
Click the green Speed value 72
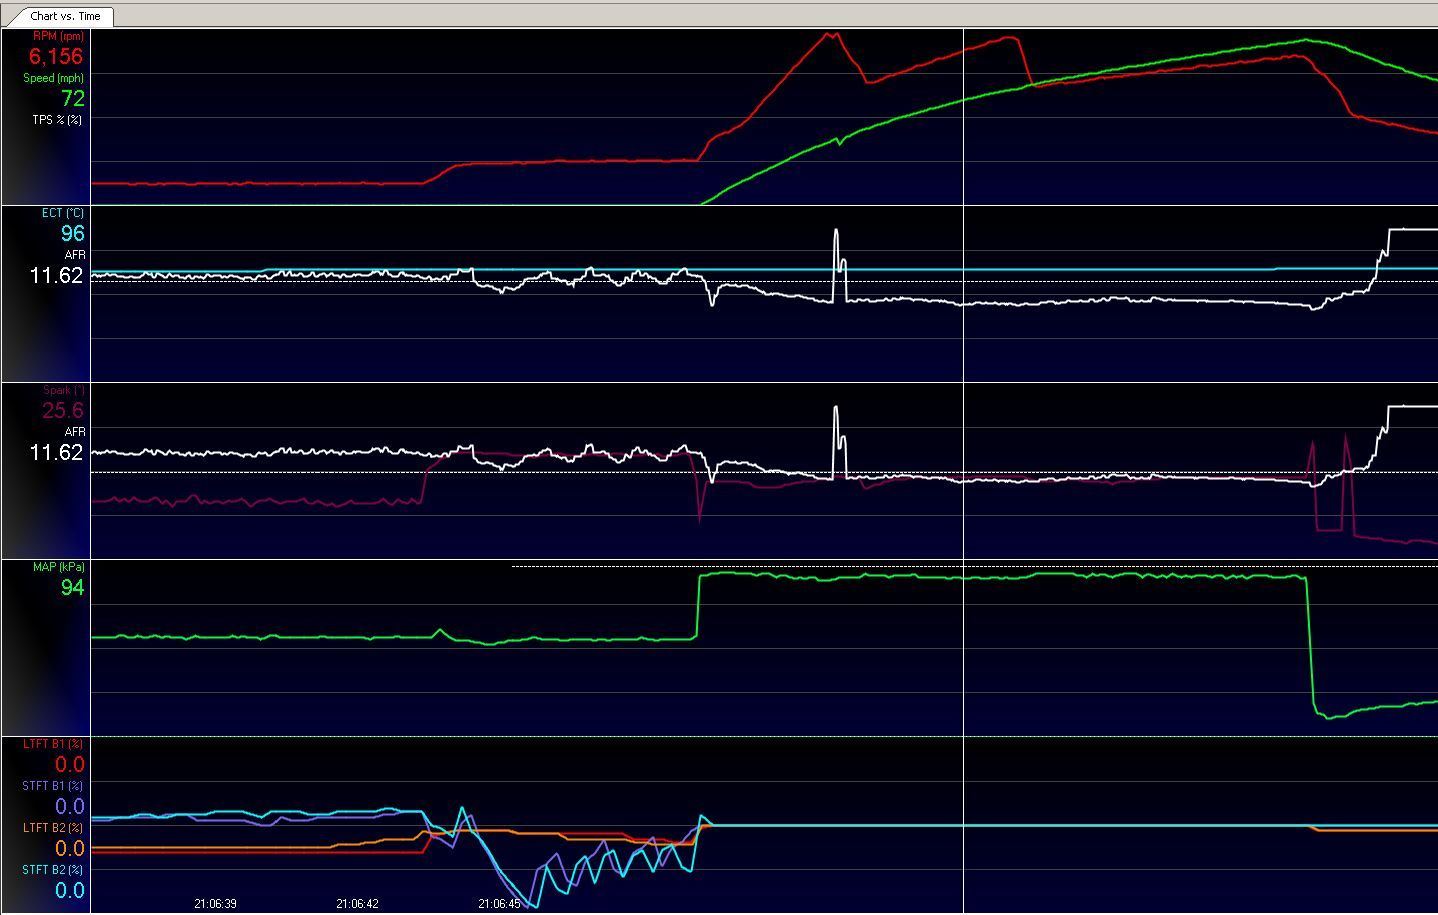click(x=73, y=98)
